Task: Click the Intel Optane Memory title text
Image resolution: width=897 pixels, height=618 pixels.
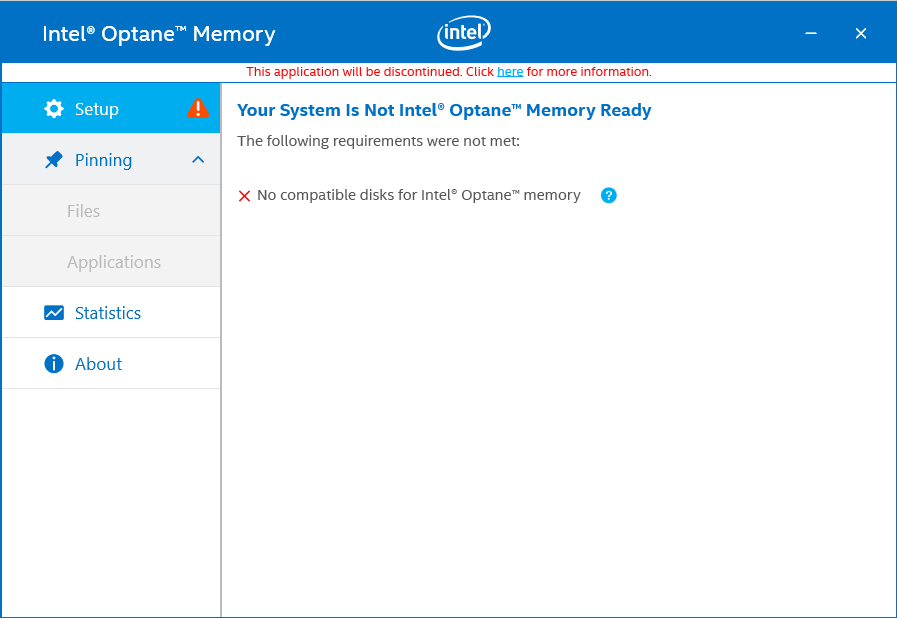Action: click(159, 33)
